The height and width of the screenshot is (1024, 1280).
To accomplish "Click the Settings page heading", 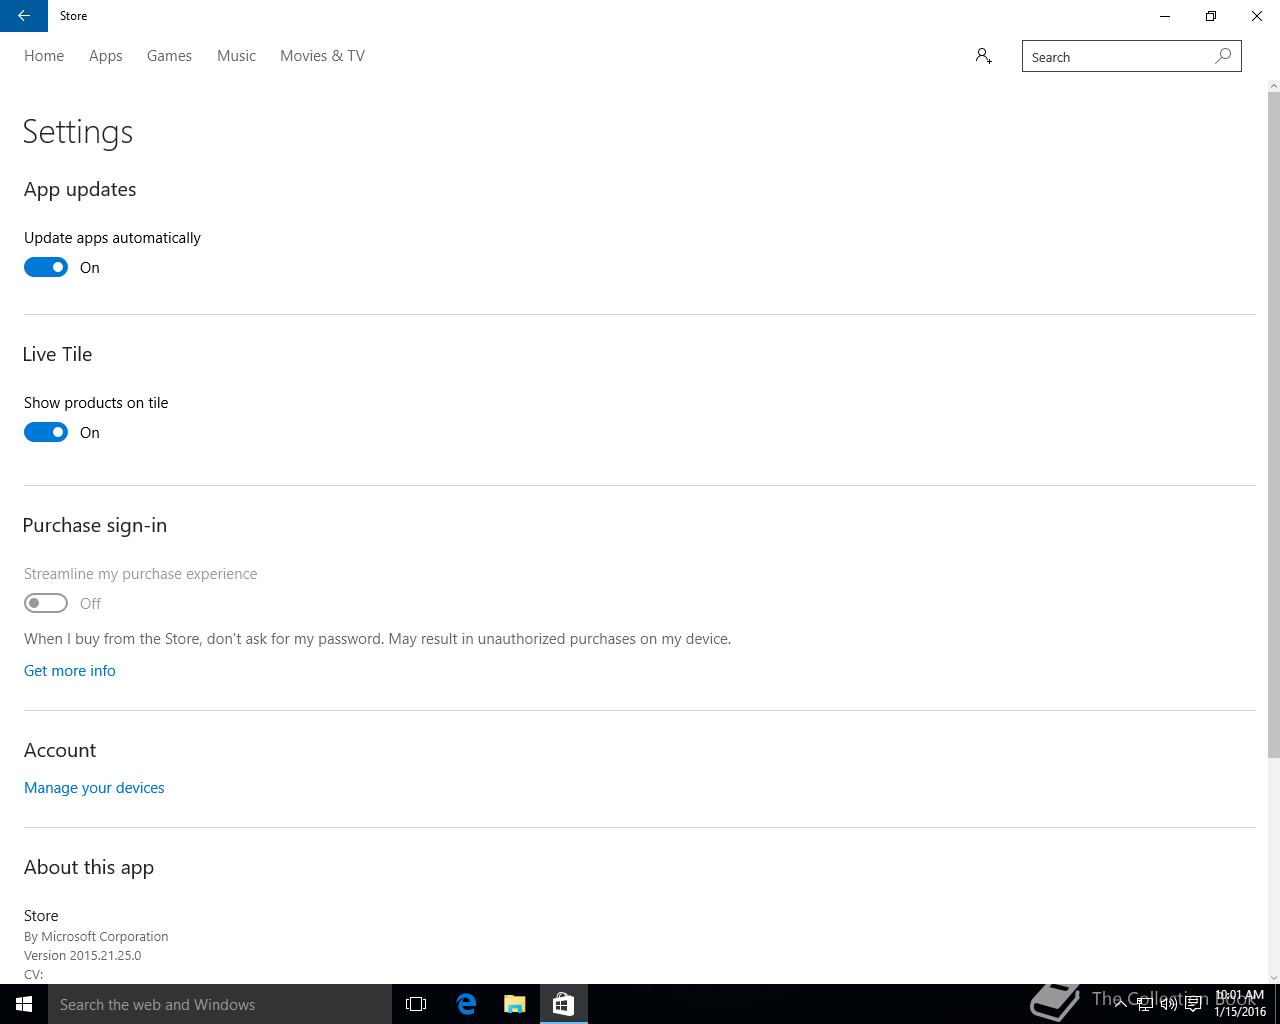I will pyautogui.click(x=78, y=132).
